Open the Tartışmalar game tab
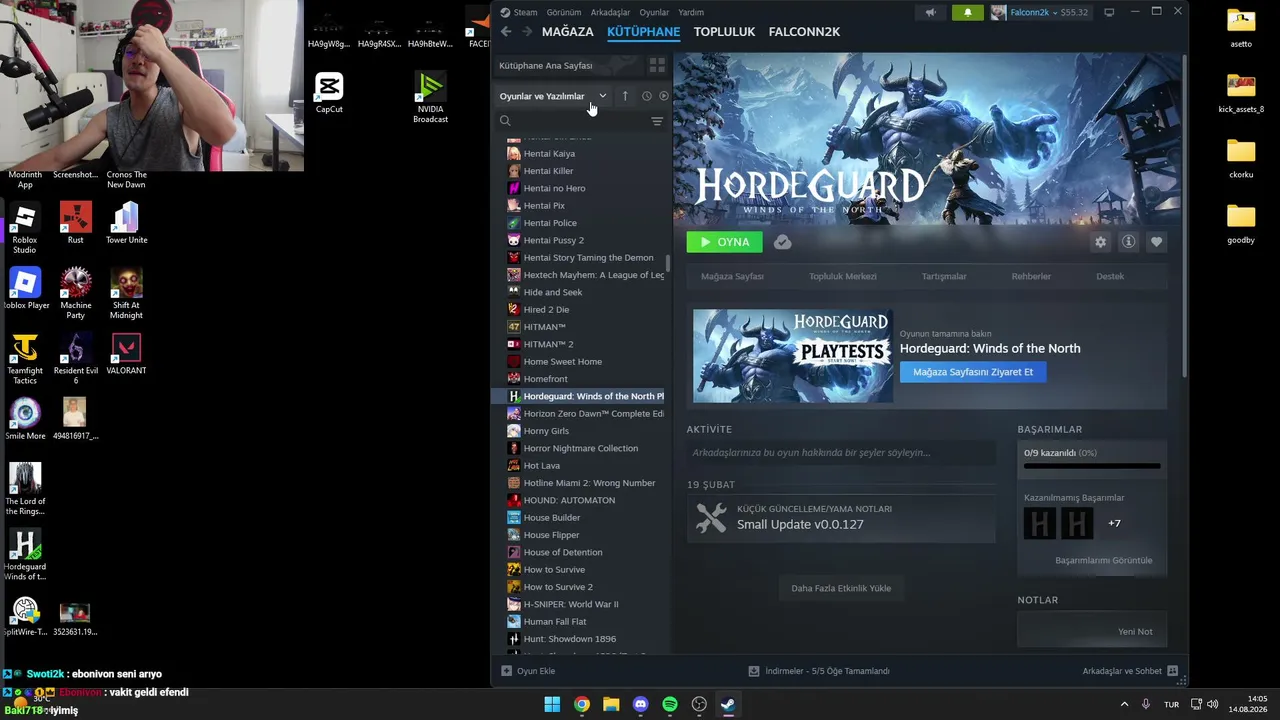The height and width of the screenshot is (720, 1280). [x=944, y=276]
